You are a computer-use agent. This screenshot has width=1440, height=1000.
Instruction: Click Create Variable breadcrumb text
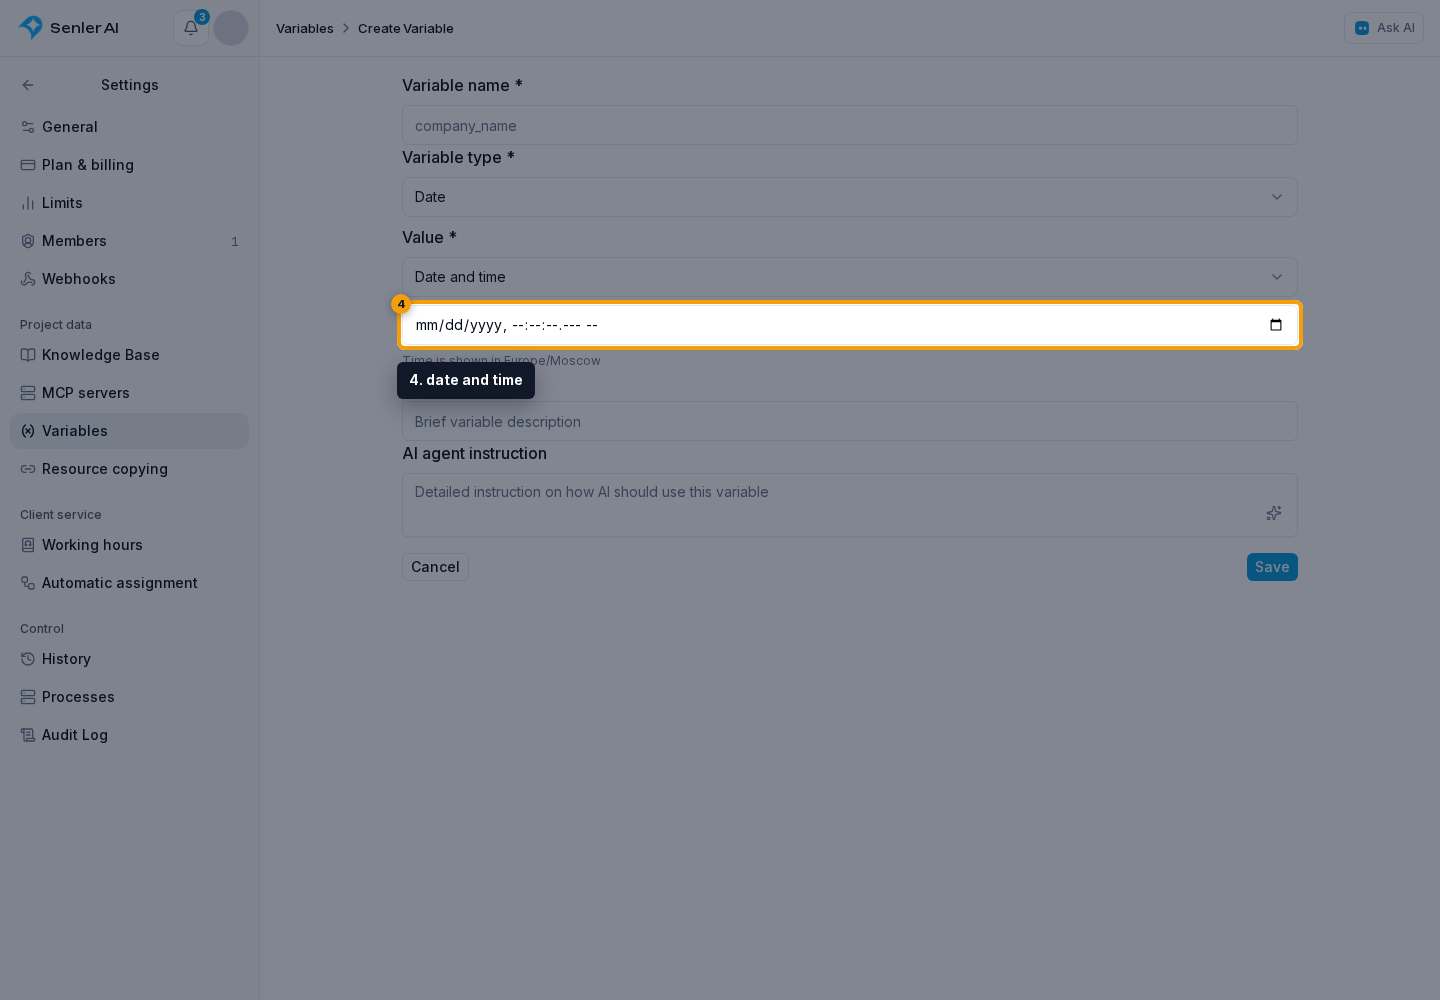click(x=406, y=28)
